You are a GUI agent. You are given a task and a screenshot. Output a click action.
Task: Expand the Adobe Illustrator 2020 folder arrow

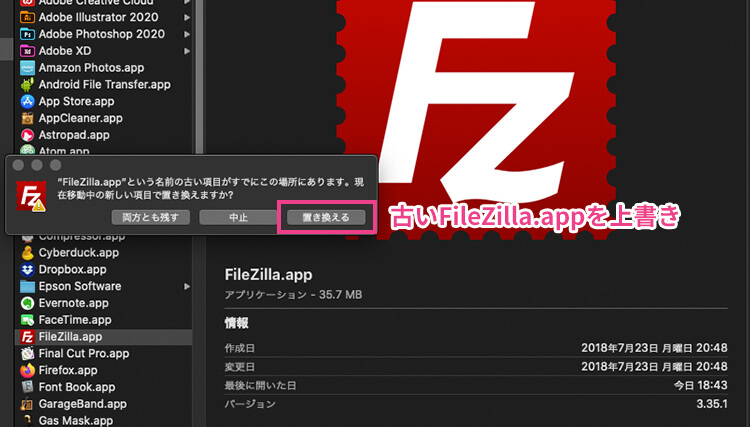click(188, 16)
